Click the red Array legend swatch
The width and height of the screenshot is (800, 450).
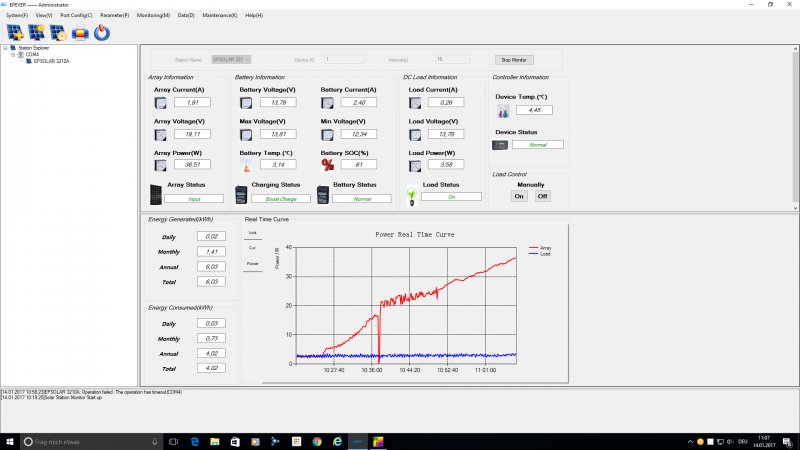pyautogui.click(x=534, y=248)
